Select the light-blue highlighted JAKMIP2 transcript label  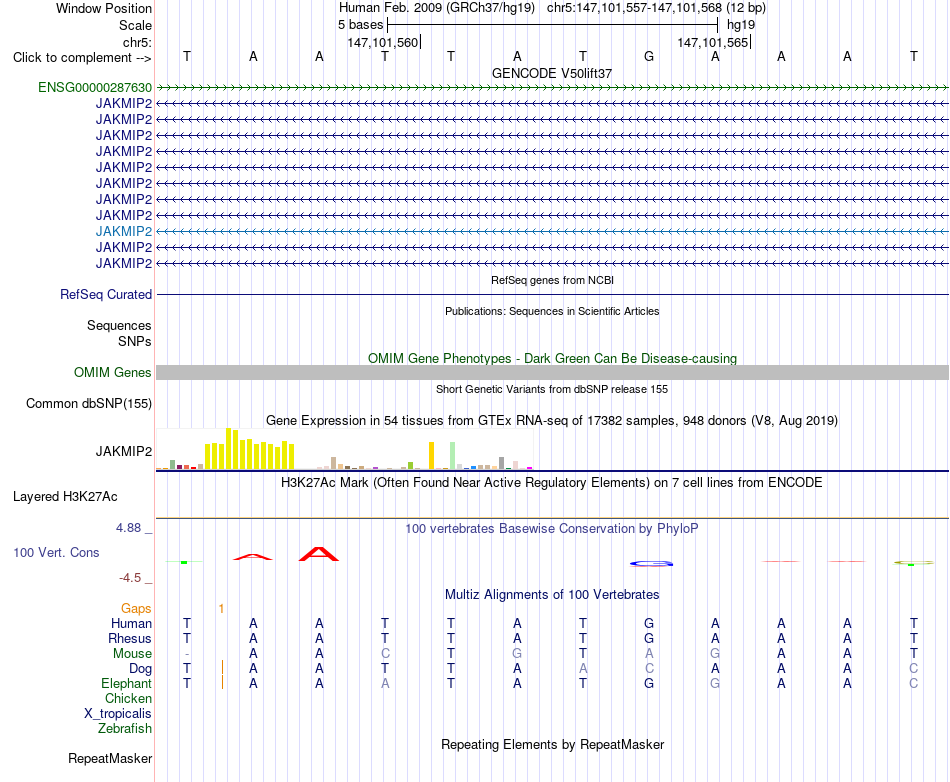pos(124,231)
